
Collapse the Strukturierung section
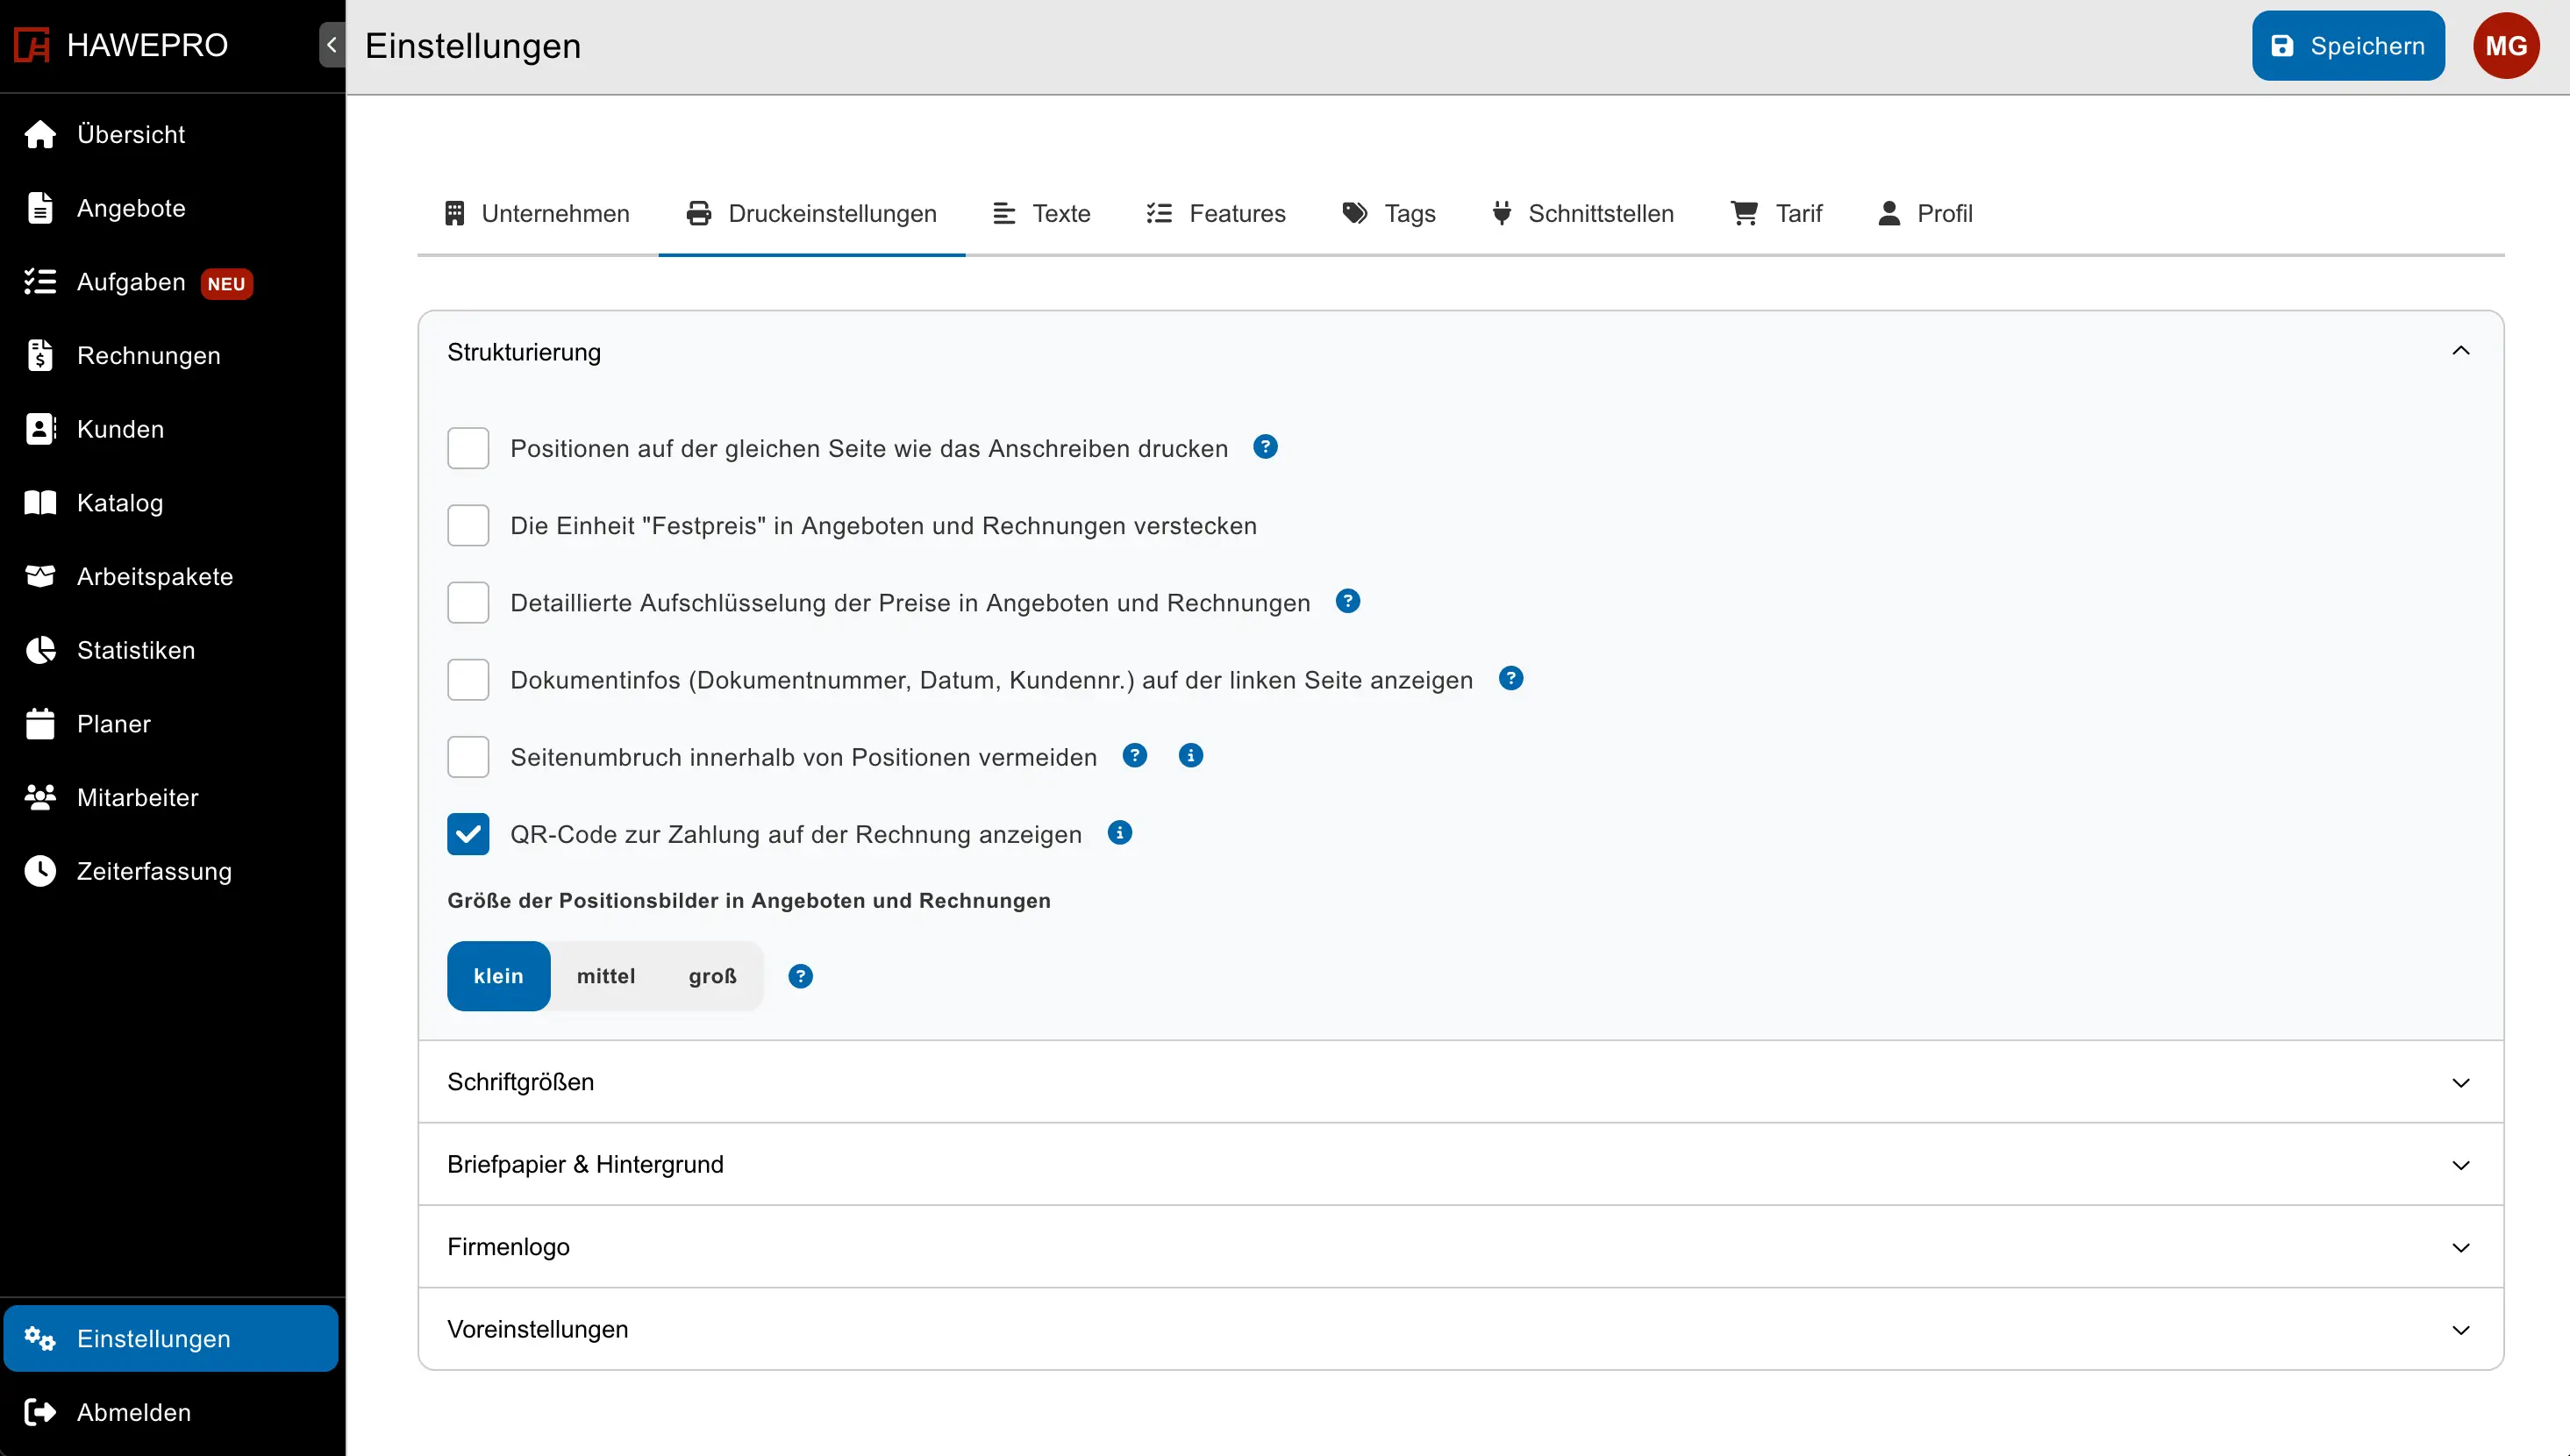tap(1461, 352)
